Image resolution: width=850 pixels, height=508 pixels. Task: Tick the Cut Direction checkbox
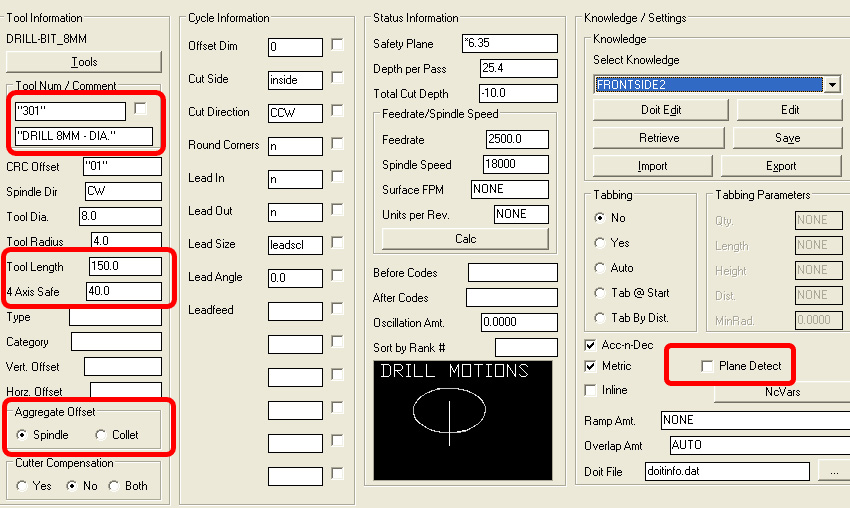tap(337, 111)
